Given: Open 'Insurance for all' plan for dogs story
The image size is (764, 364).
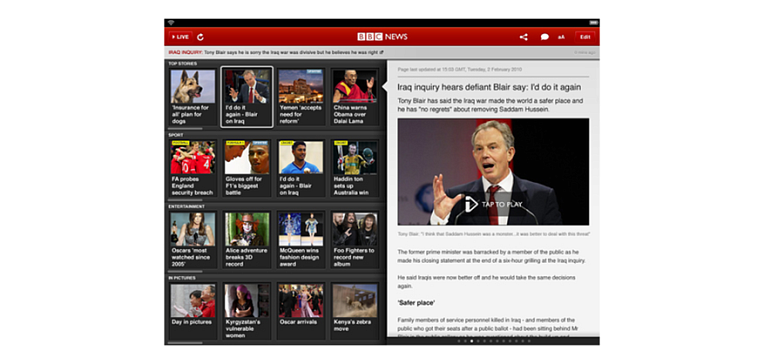Looking at the screenshot, I should 192,97.
